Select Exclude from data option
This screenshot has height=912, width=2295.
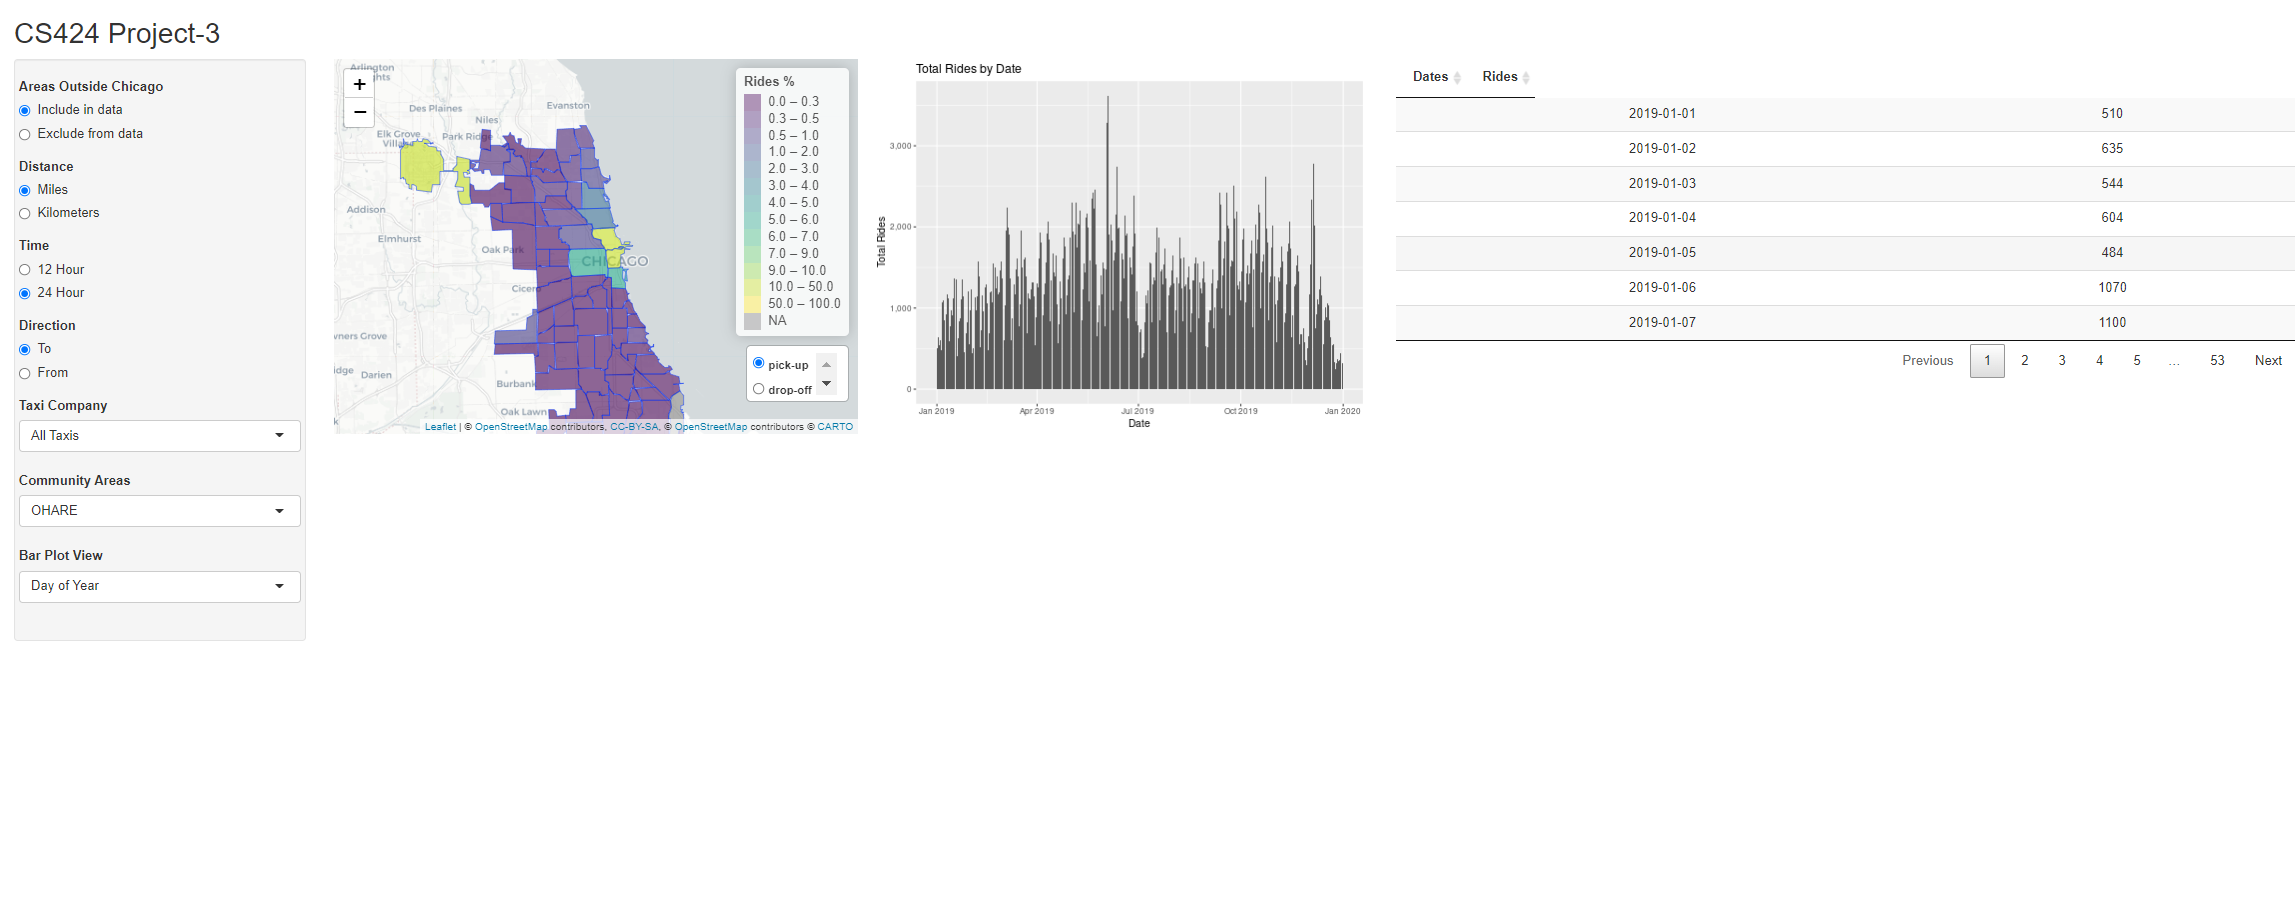[25, 134]
